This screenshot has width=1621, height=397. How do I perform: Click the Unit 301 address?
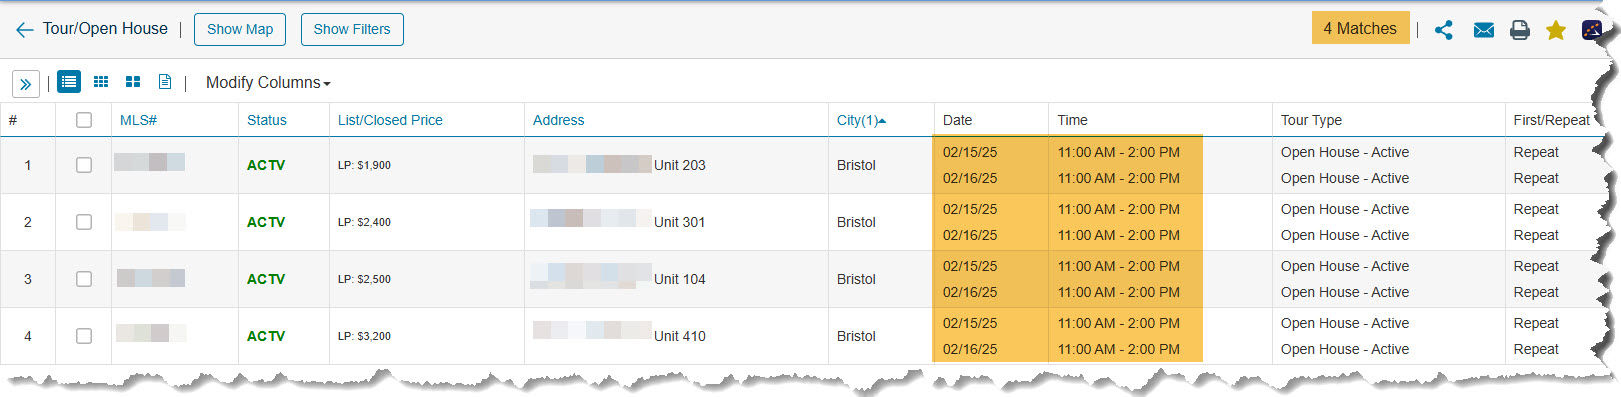click(x=618, y=221)
